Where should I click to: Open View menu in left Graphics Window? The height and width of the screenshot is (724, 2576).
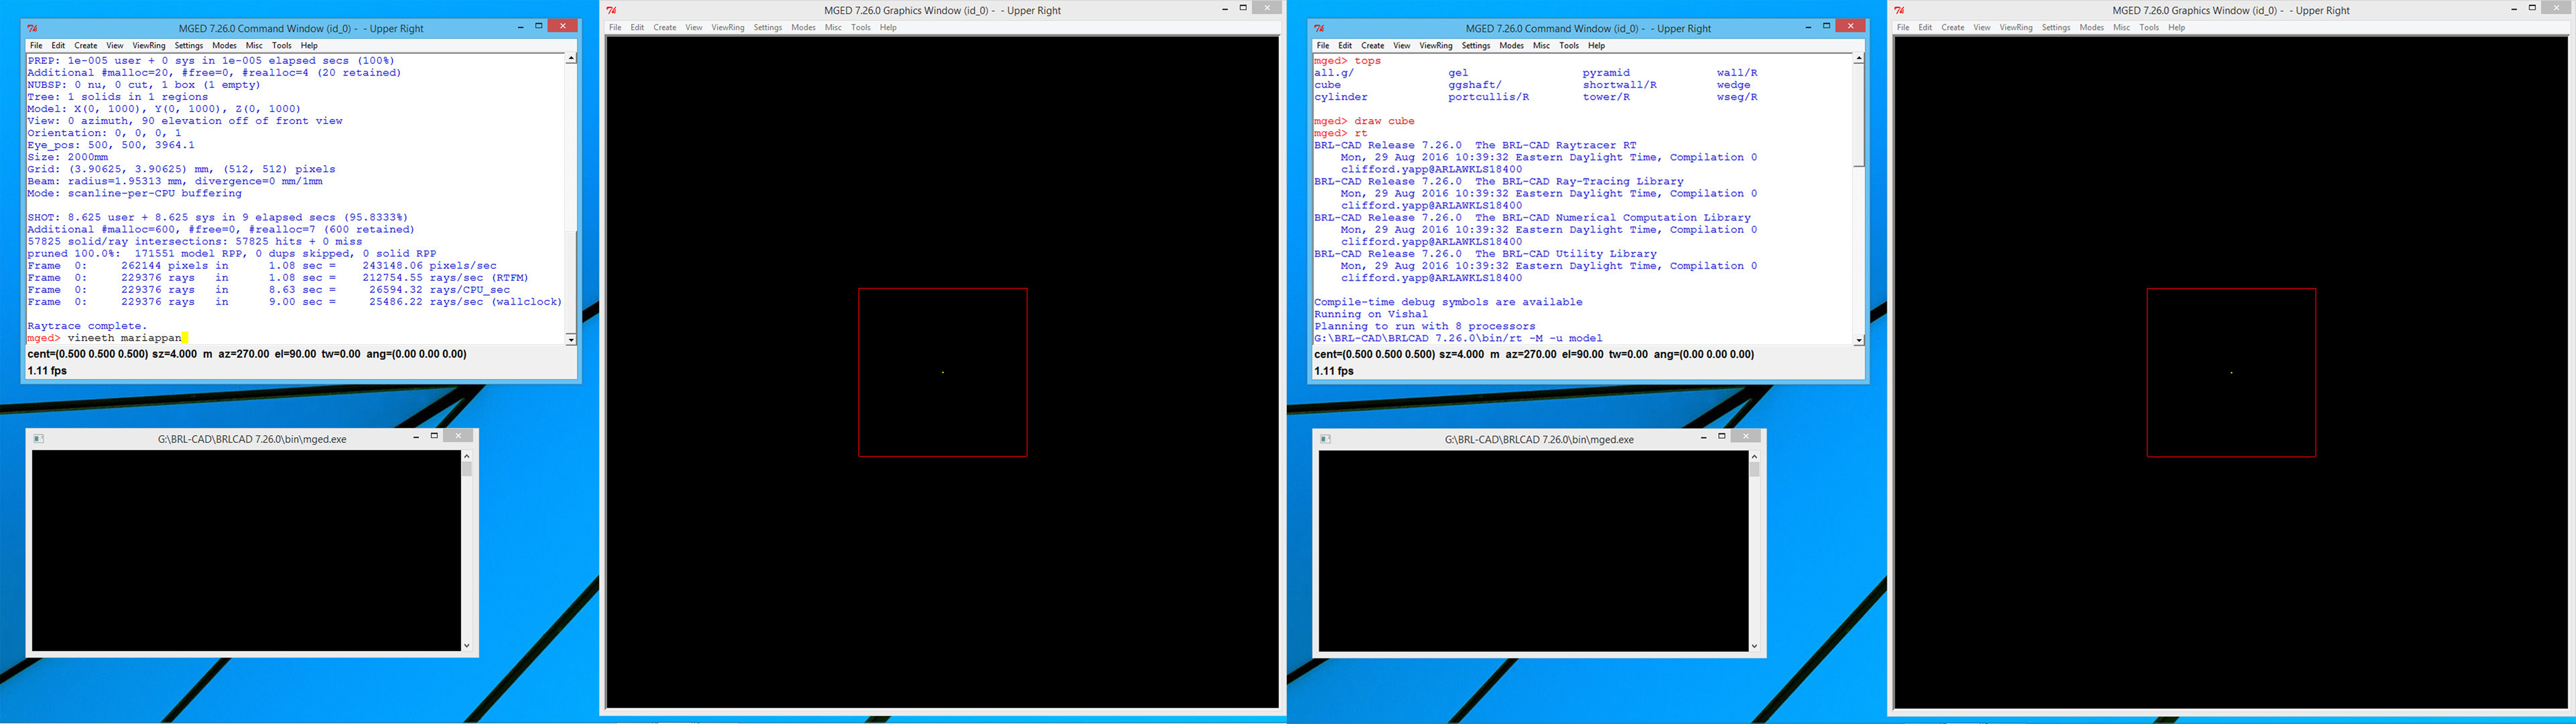point(694,27)
